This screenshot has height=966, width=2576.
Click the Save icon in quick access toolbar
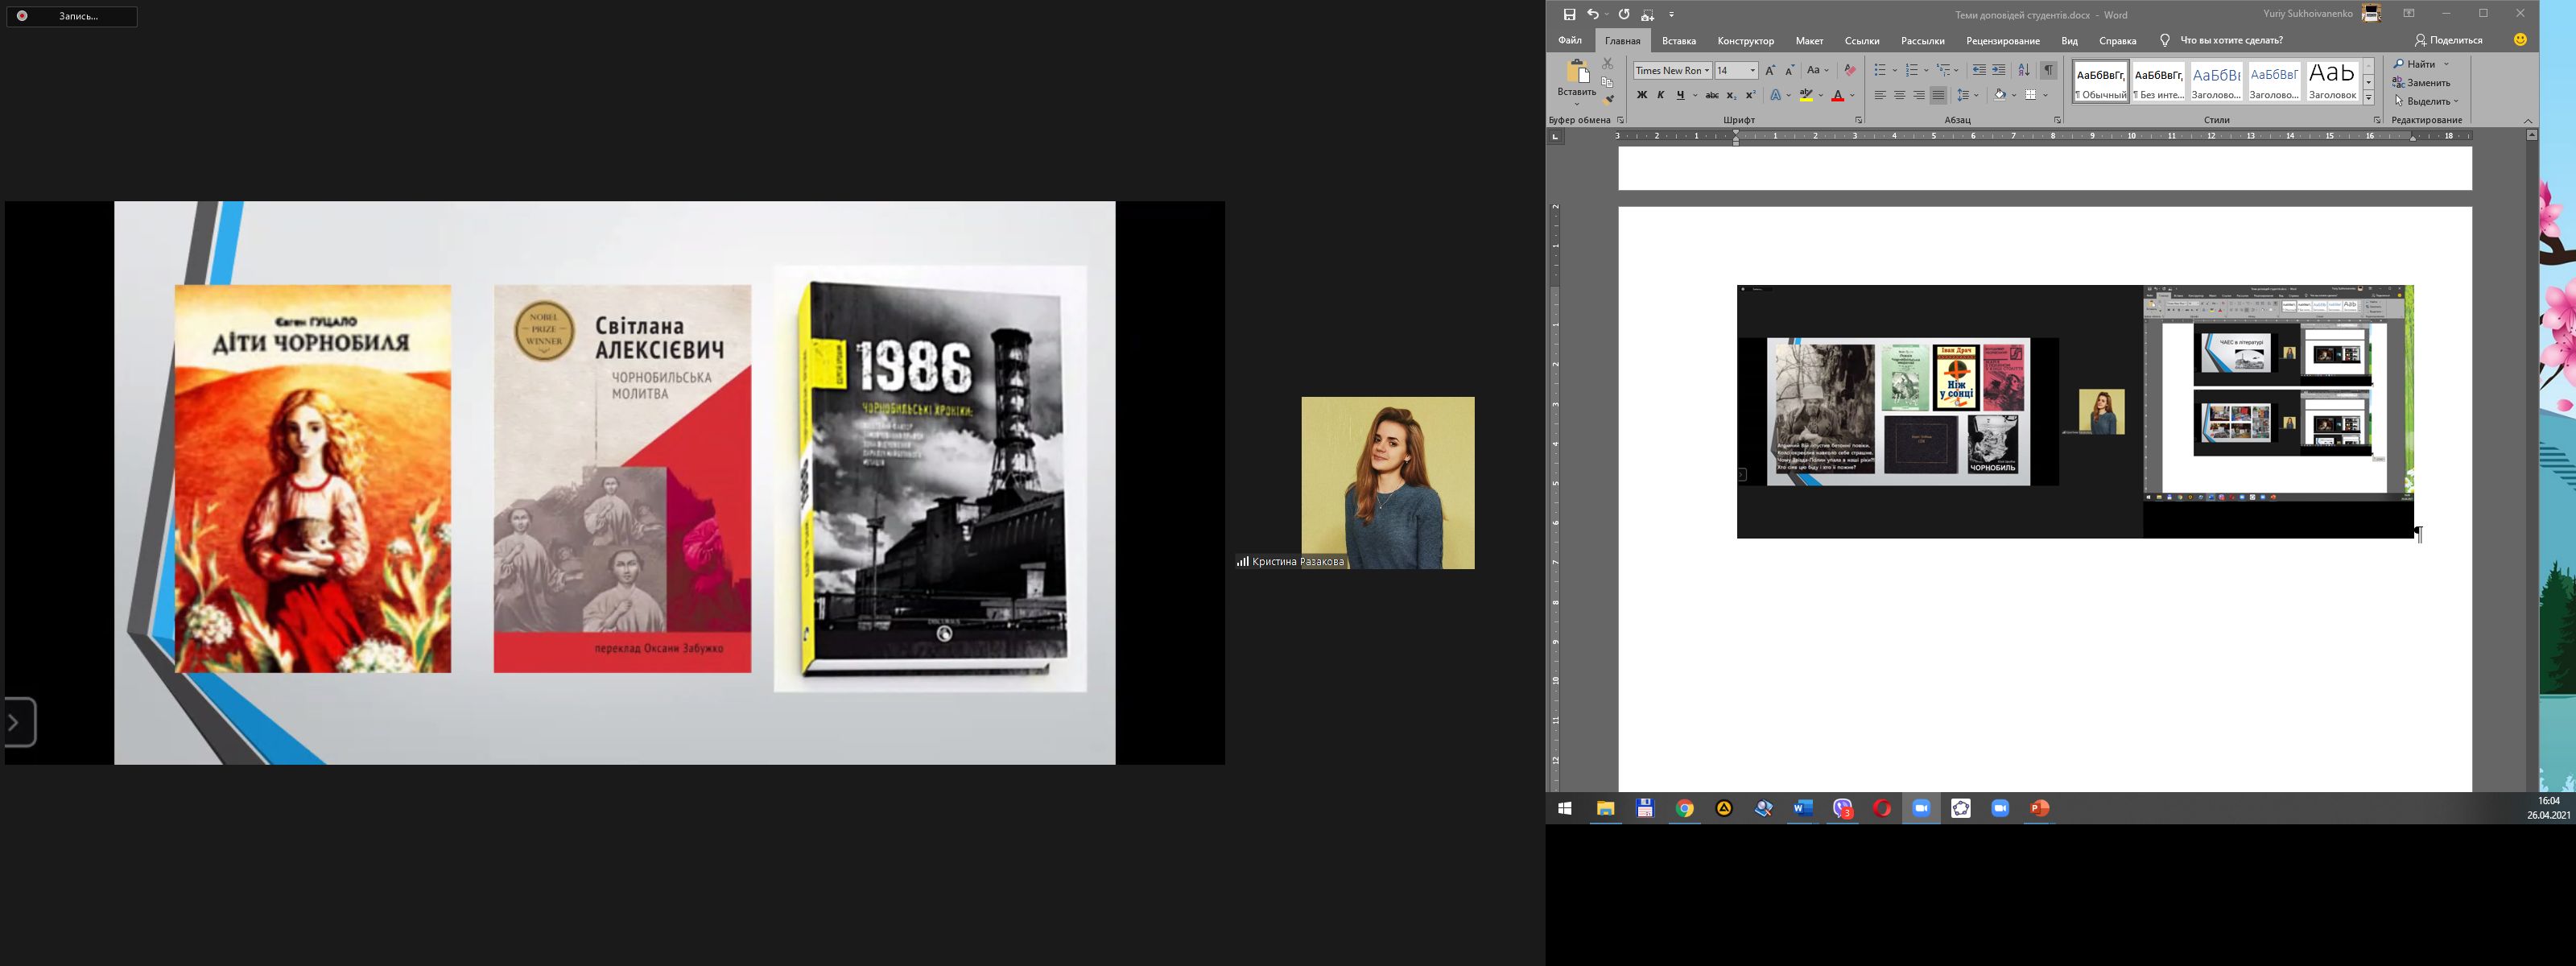point(1569,14)
